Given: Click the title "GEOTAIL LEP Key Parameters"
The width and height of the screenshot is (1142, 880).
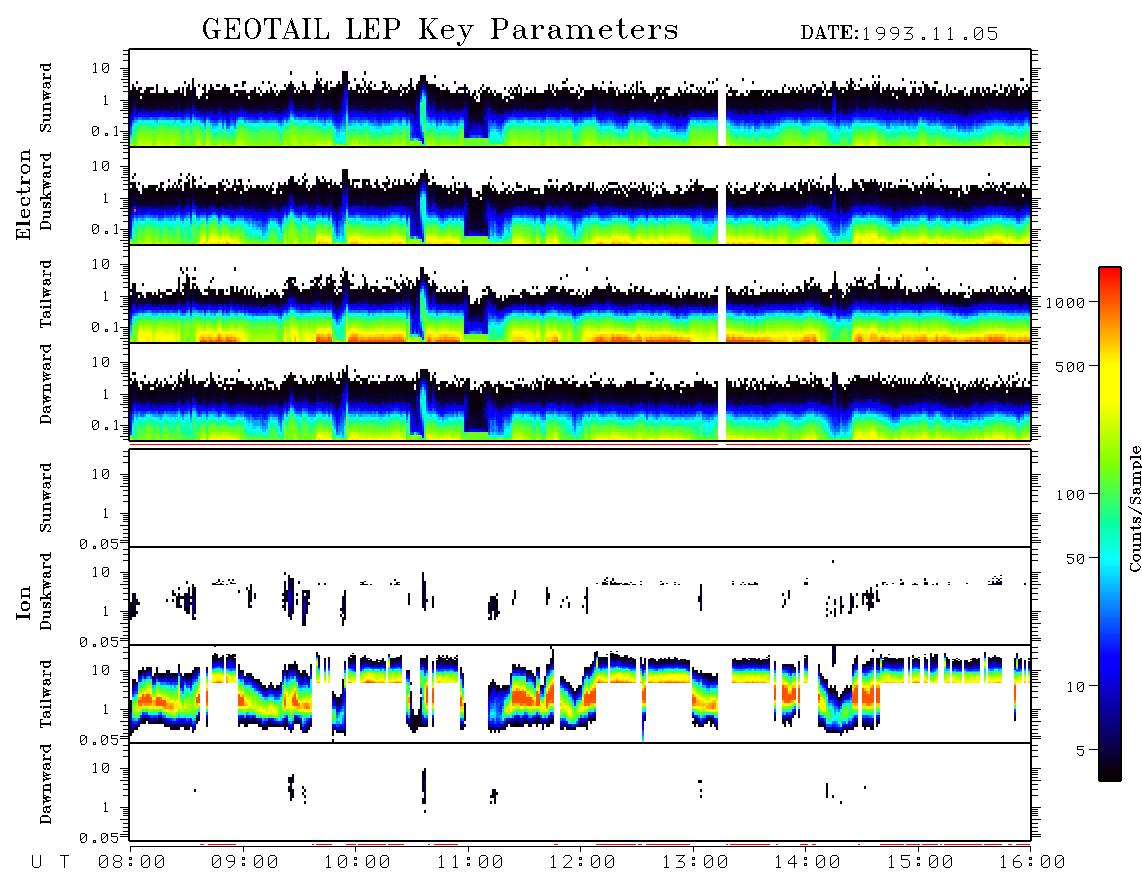Looking at the screenshot, I should (440, 29).
